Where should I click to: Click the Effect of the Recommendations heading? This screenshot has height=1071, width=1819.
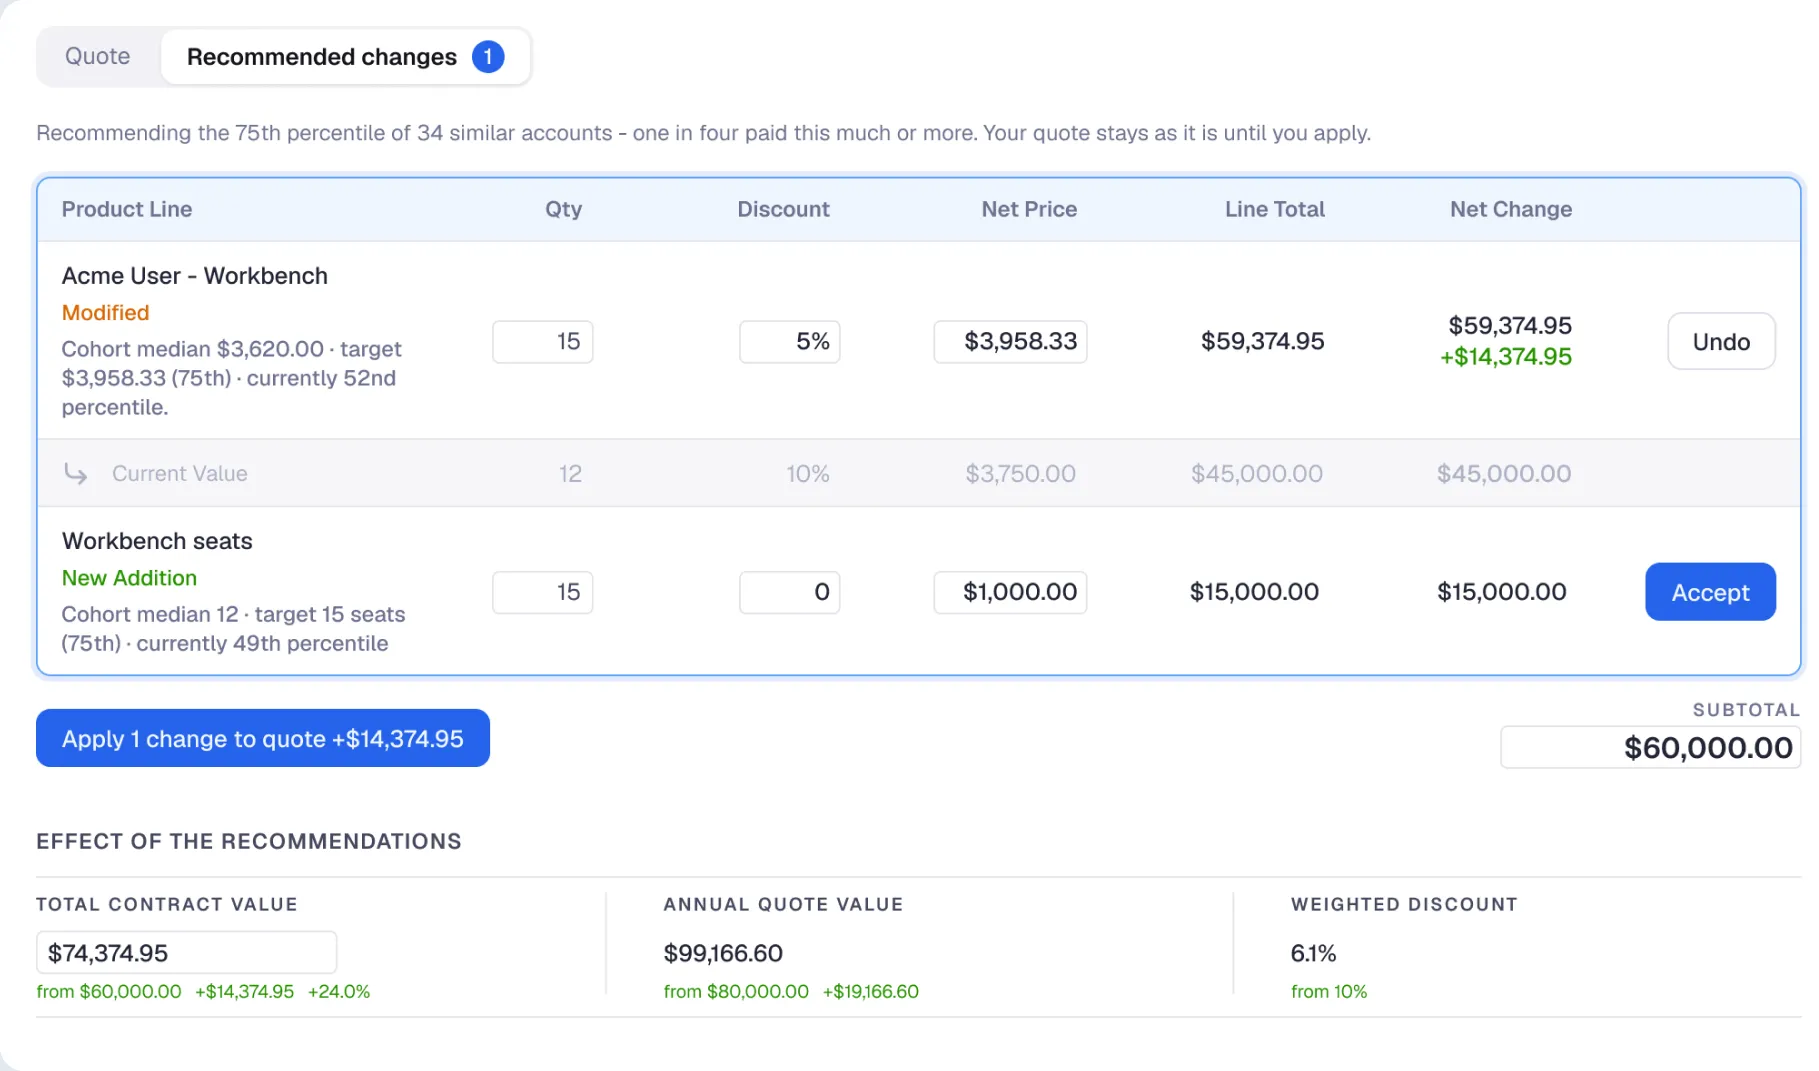[249, 841]
